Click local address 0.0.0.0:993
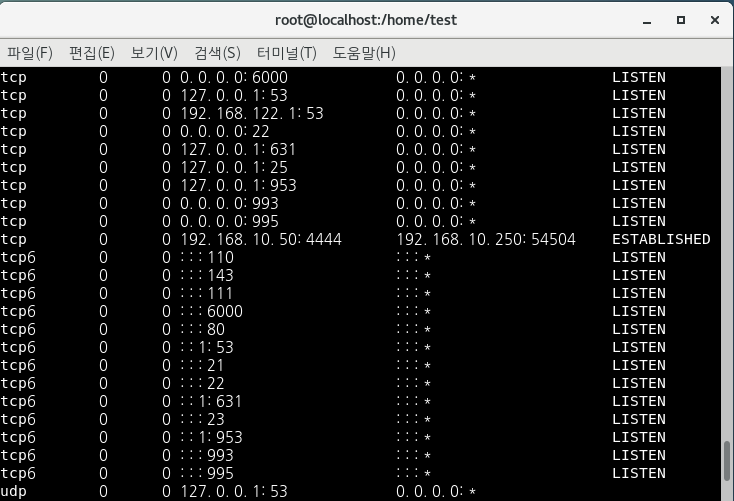This screenshot has height=501, width=734. [x=229, y=203]
